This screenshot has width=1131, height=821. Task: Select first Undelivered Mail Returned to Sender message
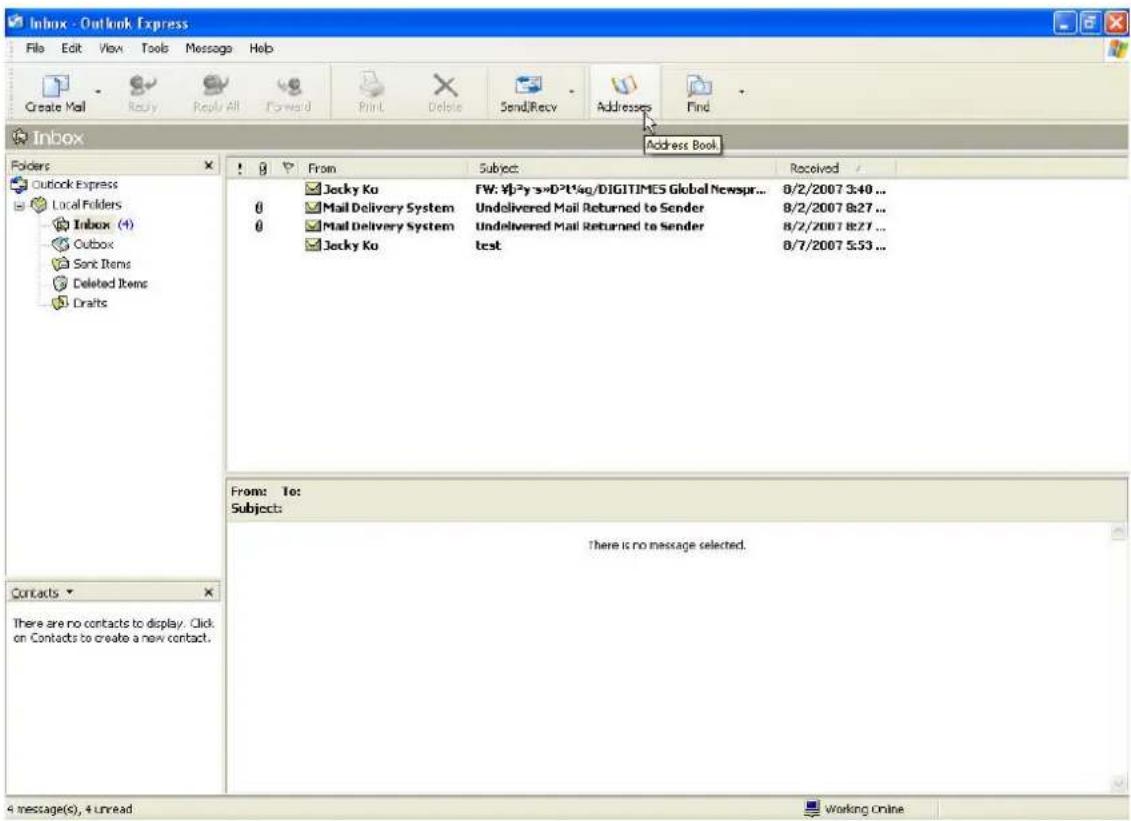point(560,208)
